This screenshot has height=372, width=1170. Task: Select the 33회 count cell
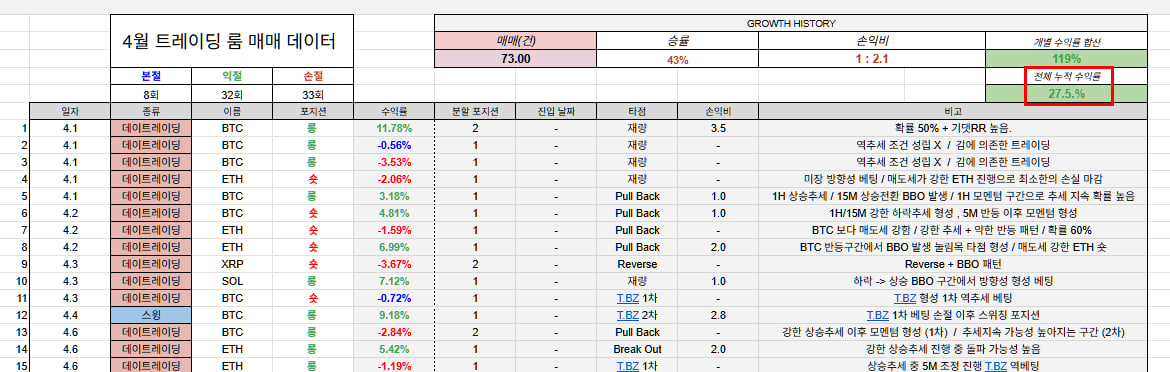click(313, 94)
